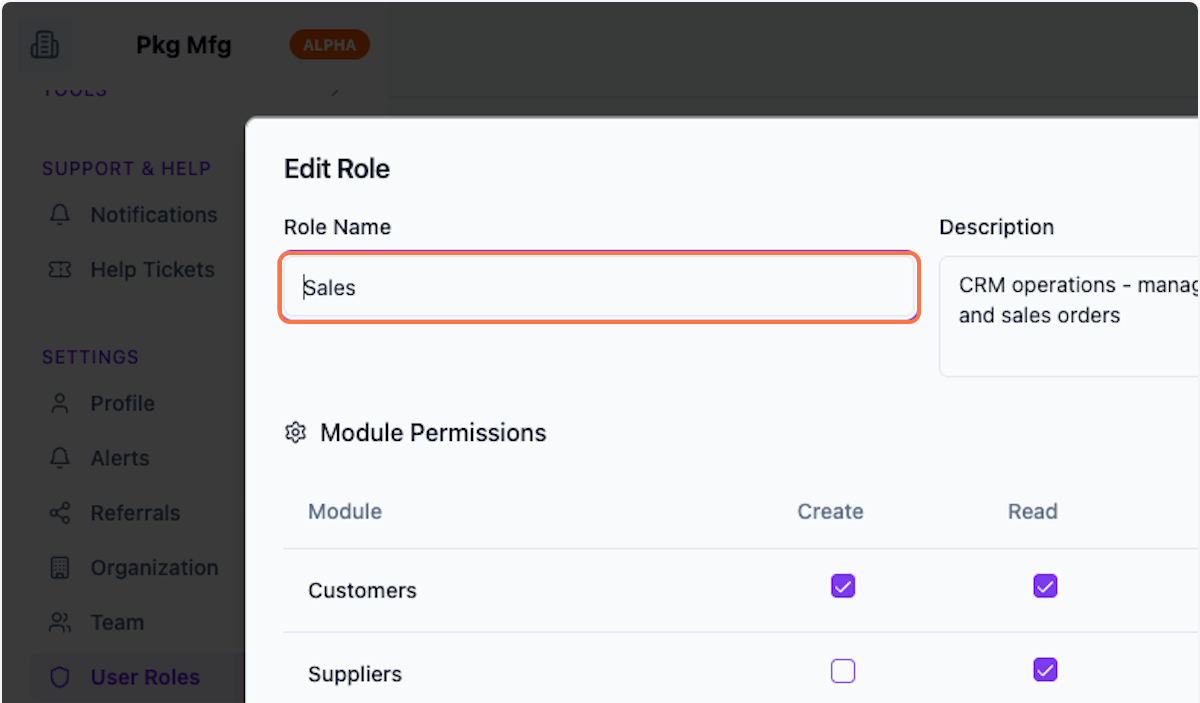
Task: Click the Referrals share icon
Action: pyautogui.click(x=59, y=513)
